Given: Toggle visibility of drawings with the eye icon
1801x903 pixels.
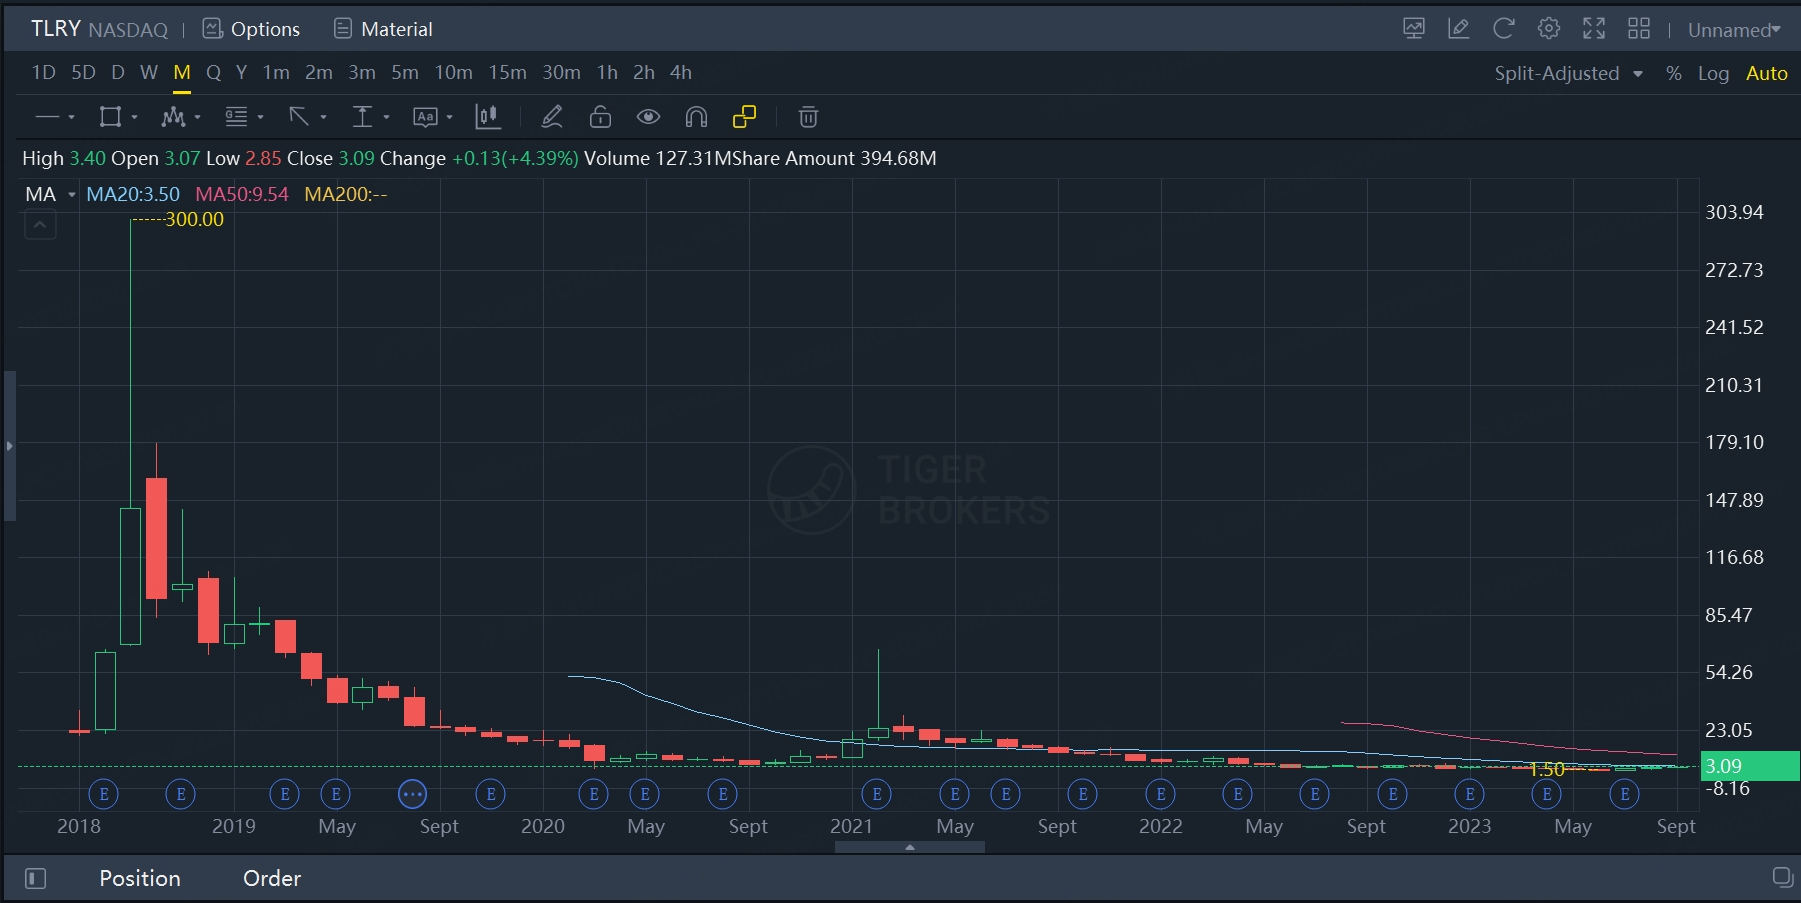Looking at the screenshot, I should pyautogui.click(x=648, y=117).
